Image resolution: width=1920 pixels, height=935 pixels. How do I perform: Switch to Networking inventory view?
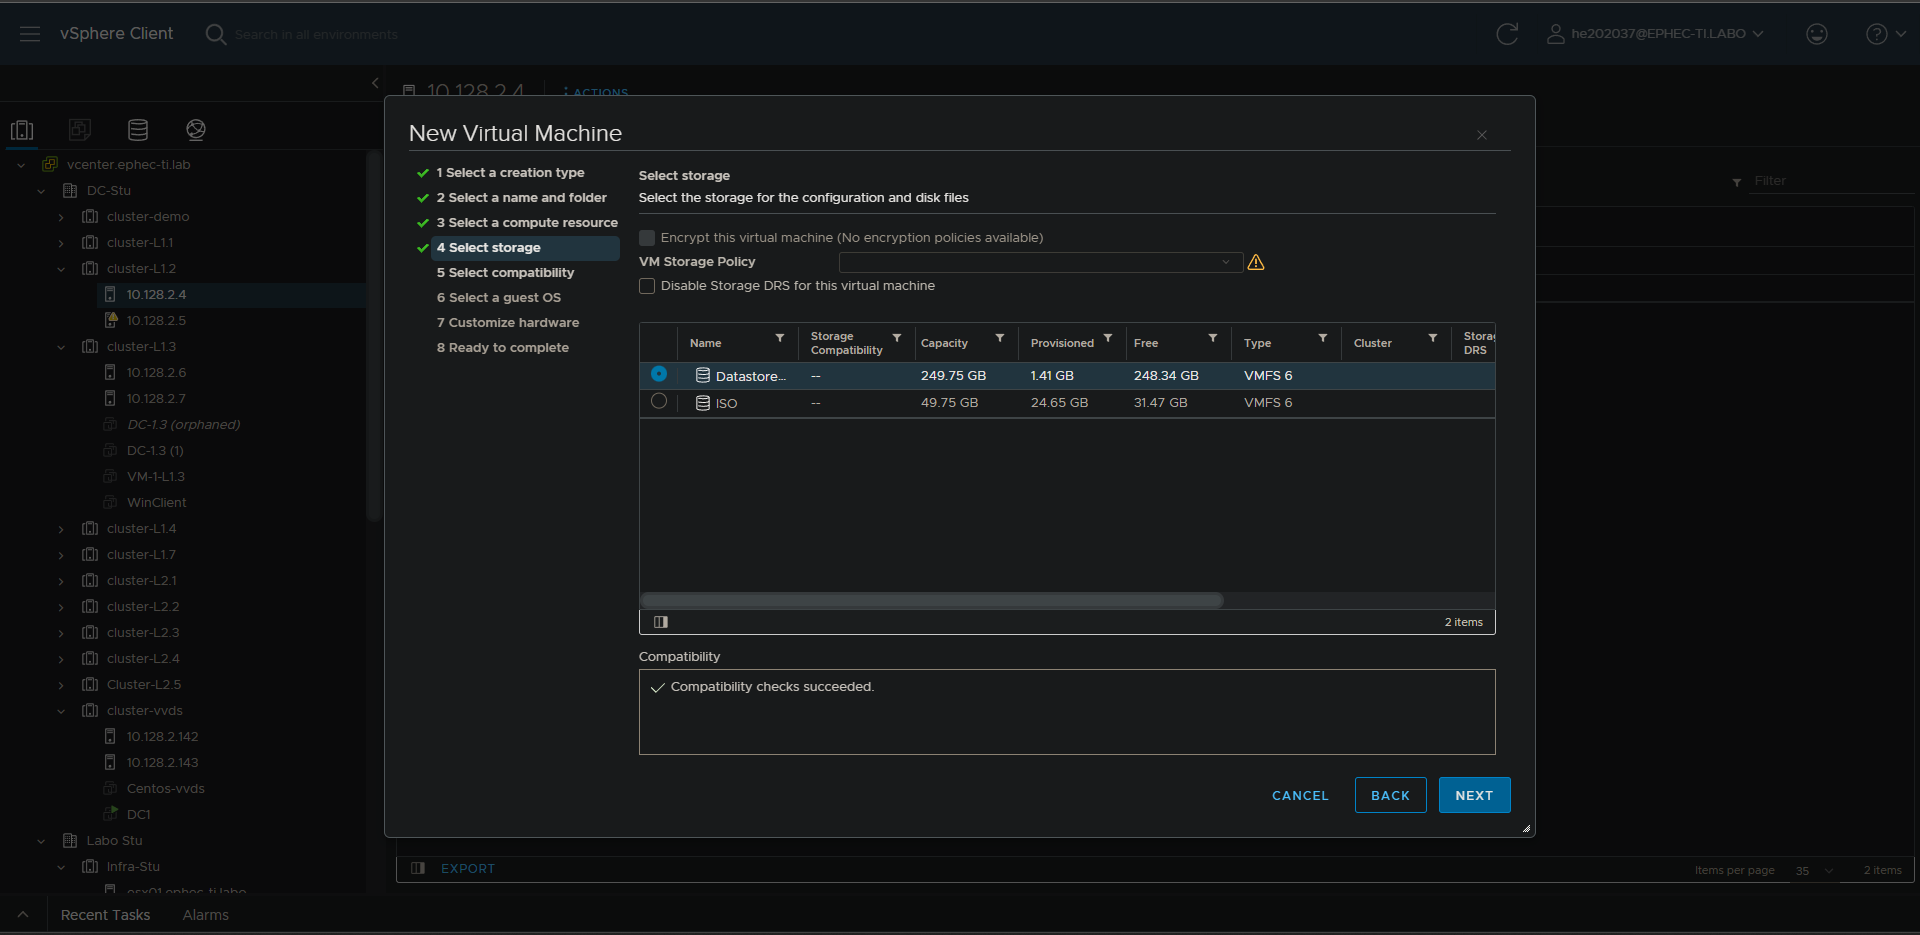tap(196, 130)
